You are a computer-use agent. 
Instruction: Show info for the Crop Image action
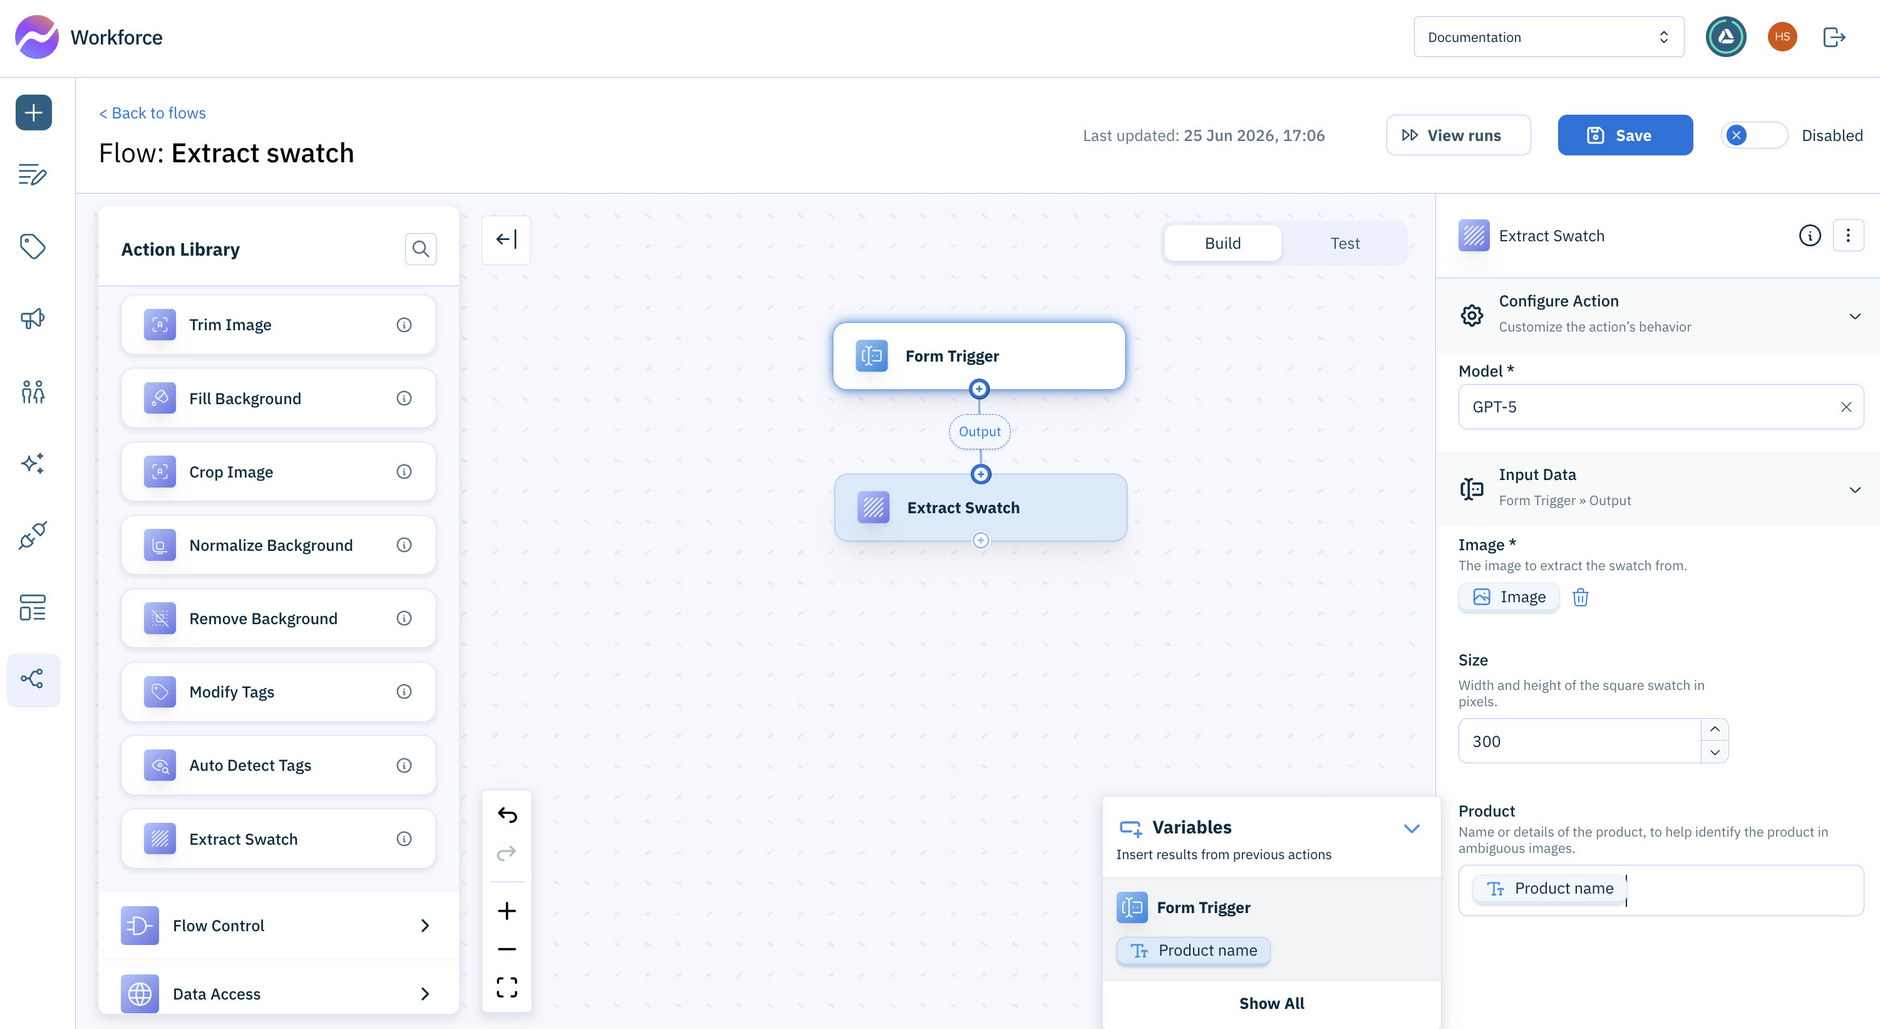coord(404,472)
